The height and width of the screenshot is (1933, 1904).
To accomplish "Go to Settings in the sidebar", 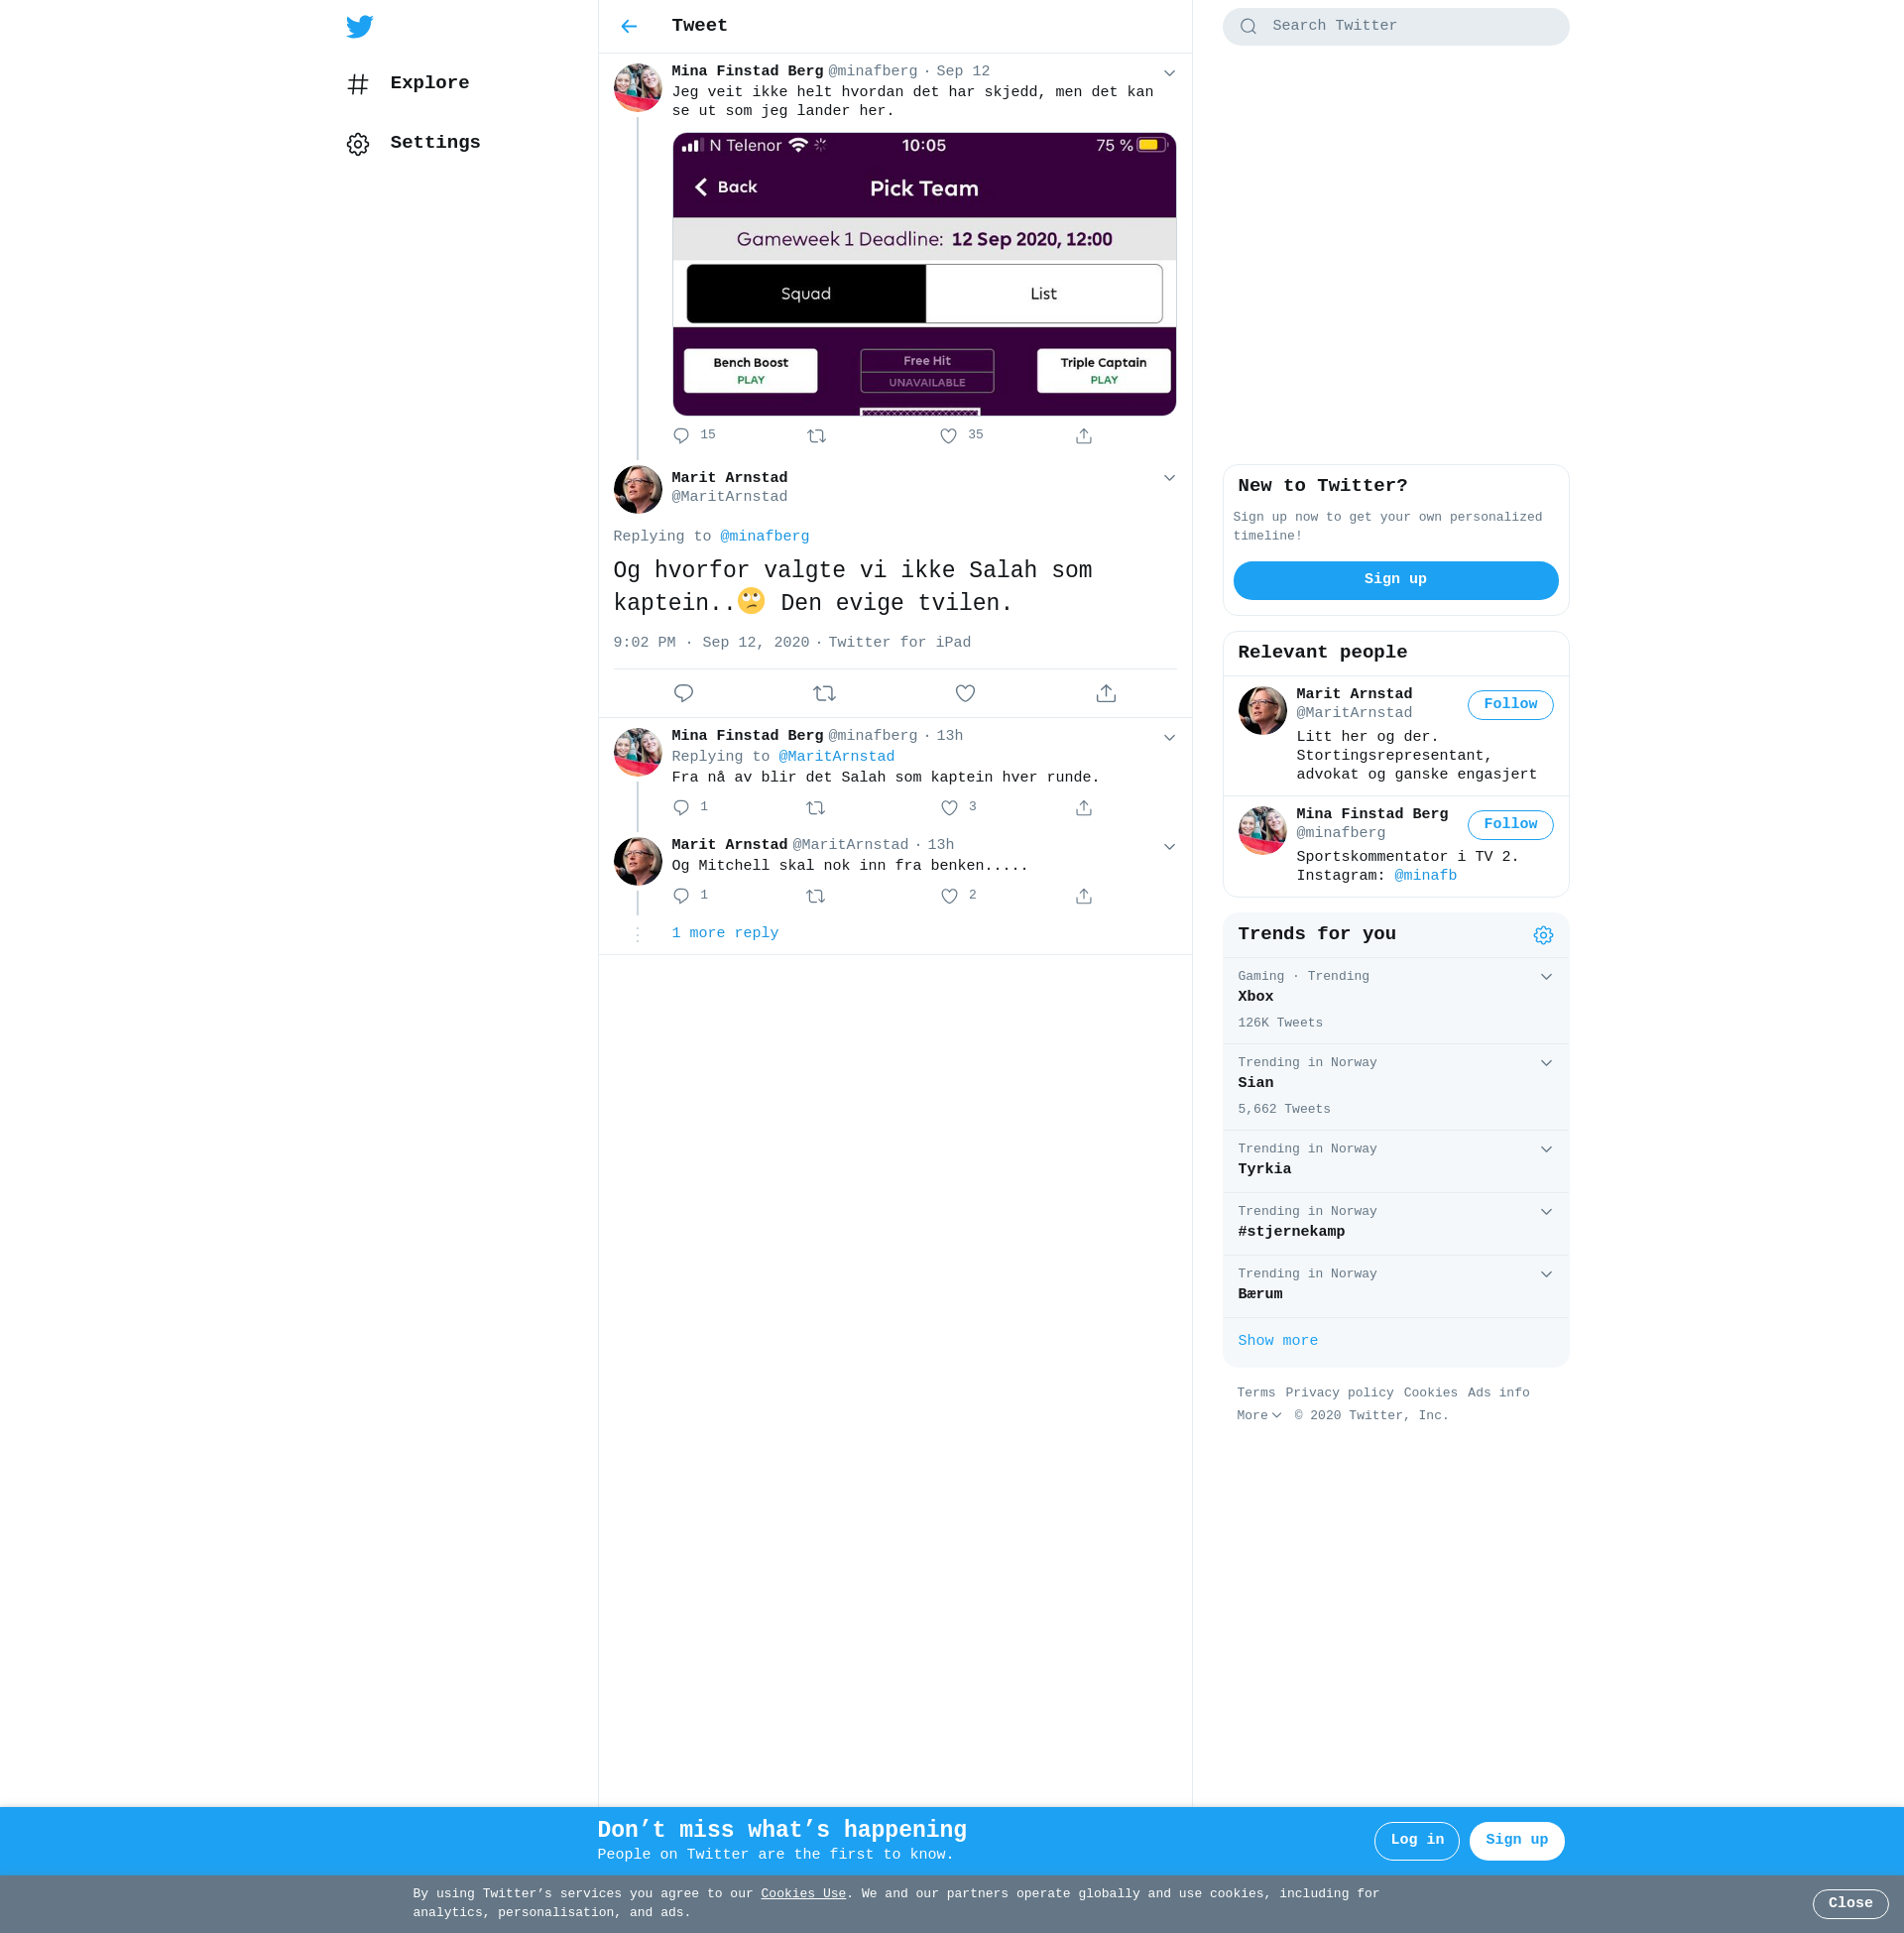I will coord(434,143).
